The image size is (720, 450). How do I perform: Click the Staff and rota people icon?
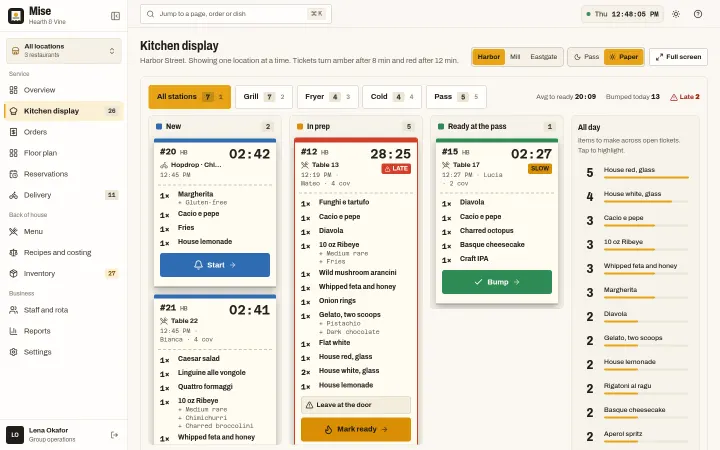click(13, 310)
